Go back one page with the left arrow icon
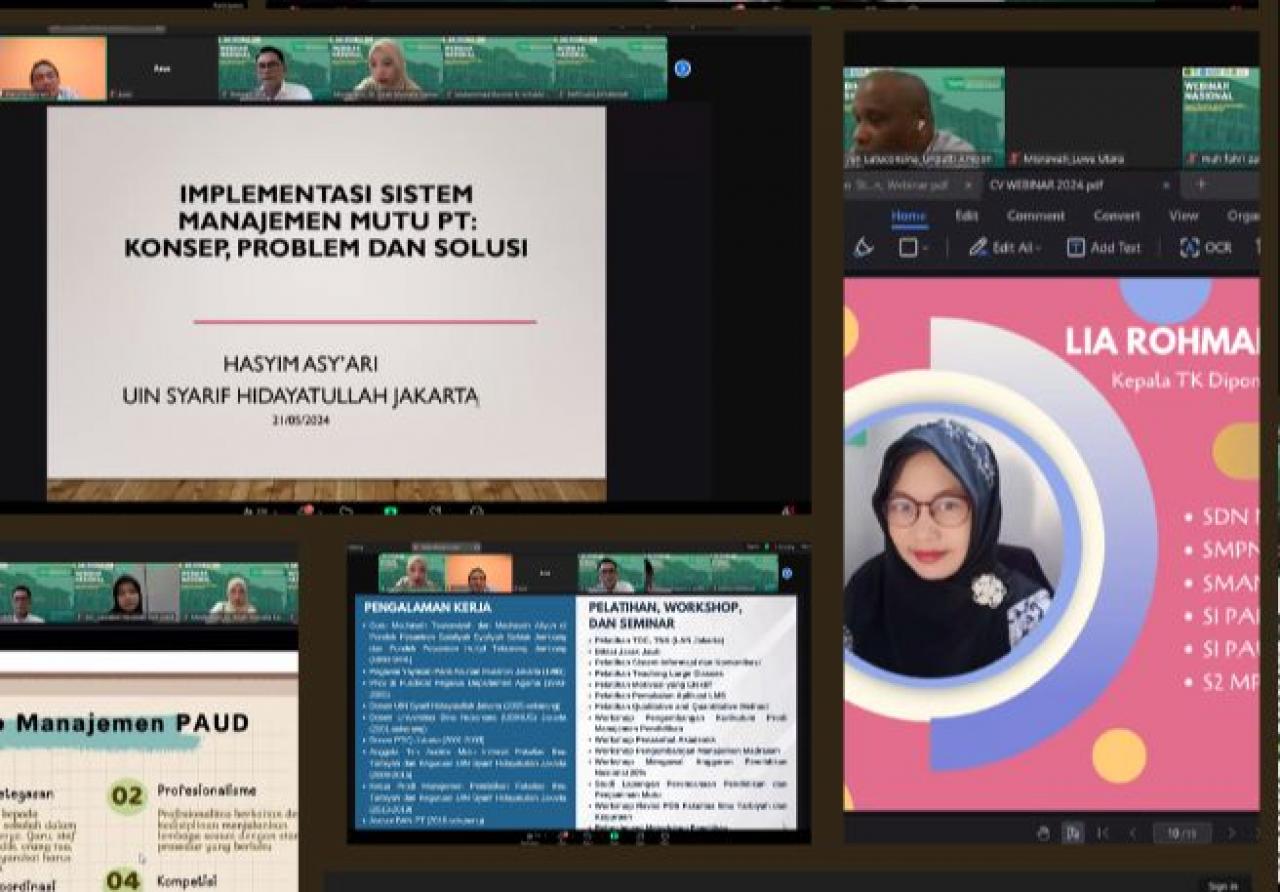This screenshot has height=892, width=1280. [x=1133, y=832]
